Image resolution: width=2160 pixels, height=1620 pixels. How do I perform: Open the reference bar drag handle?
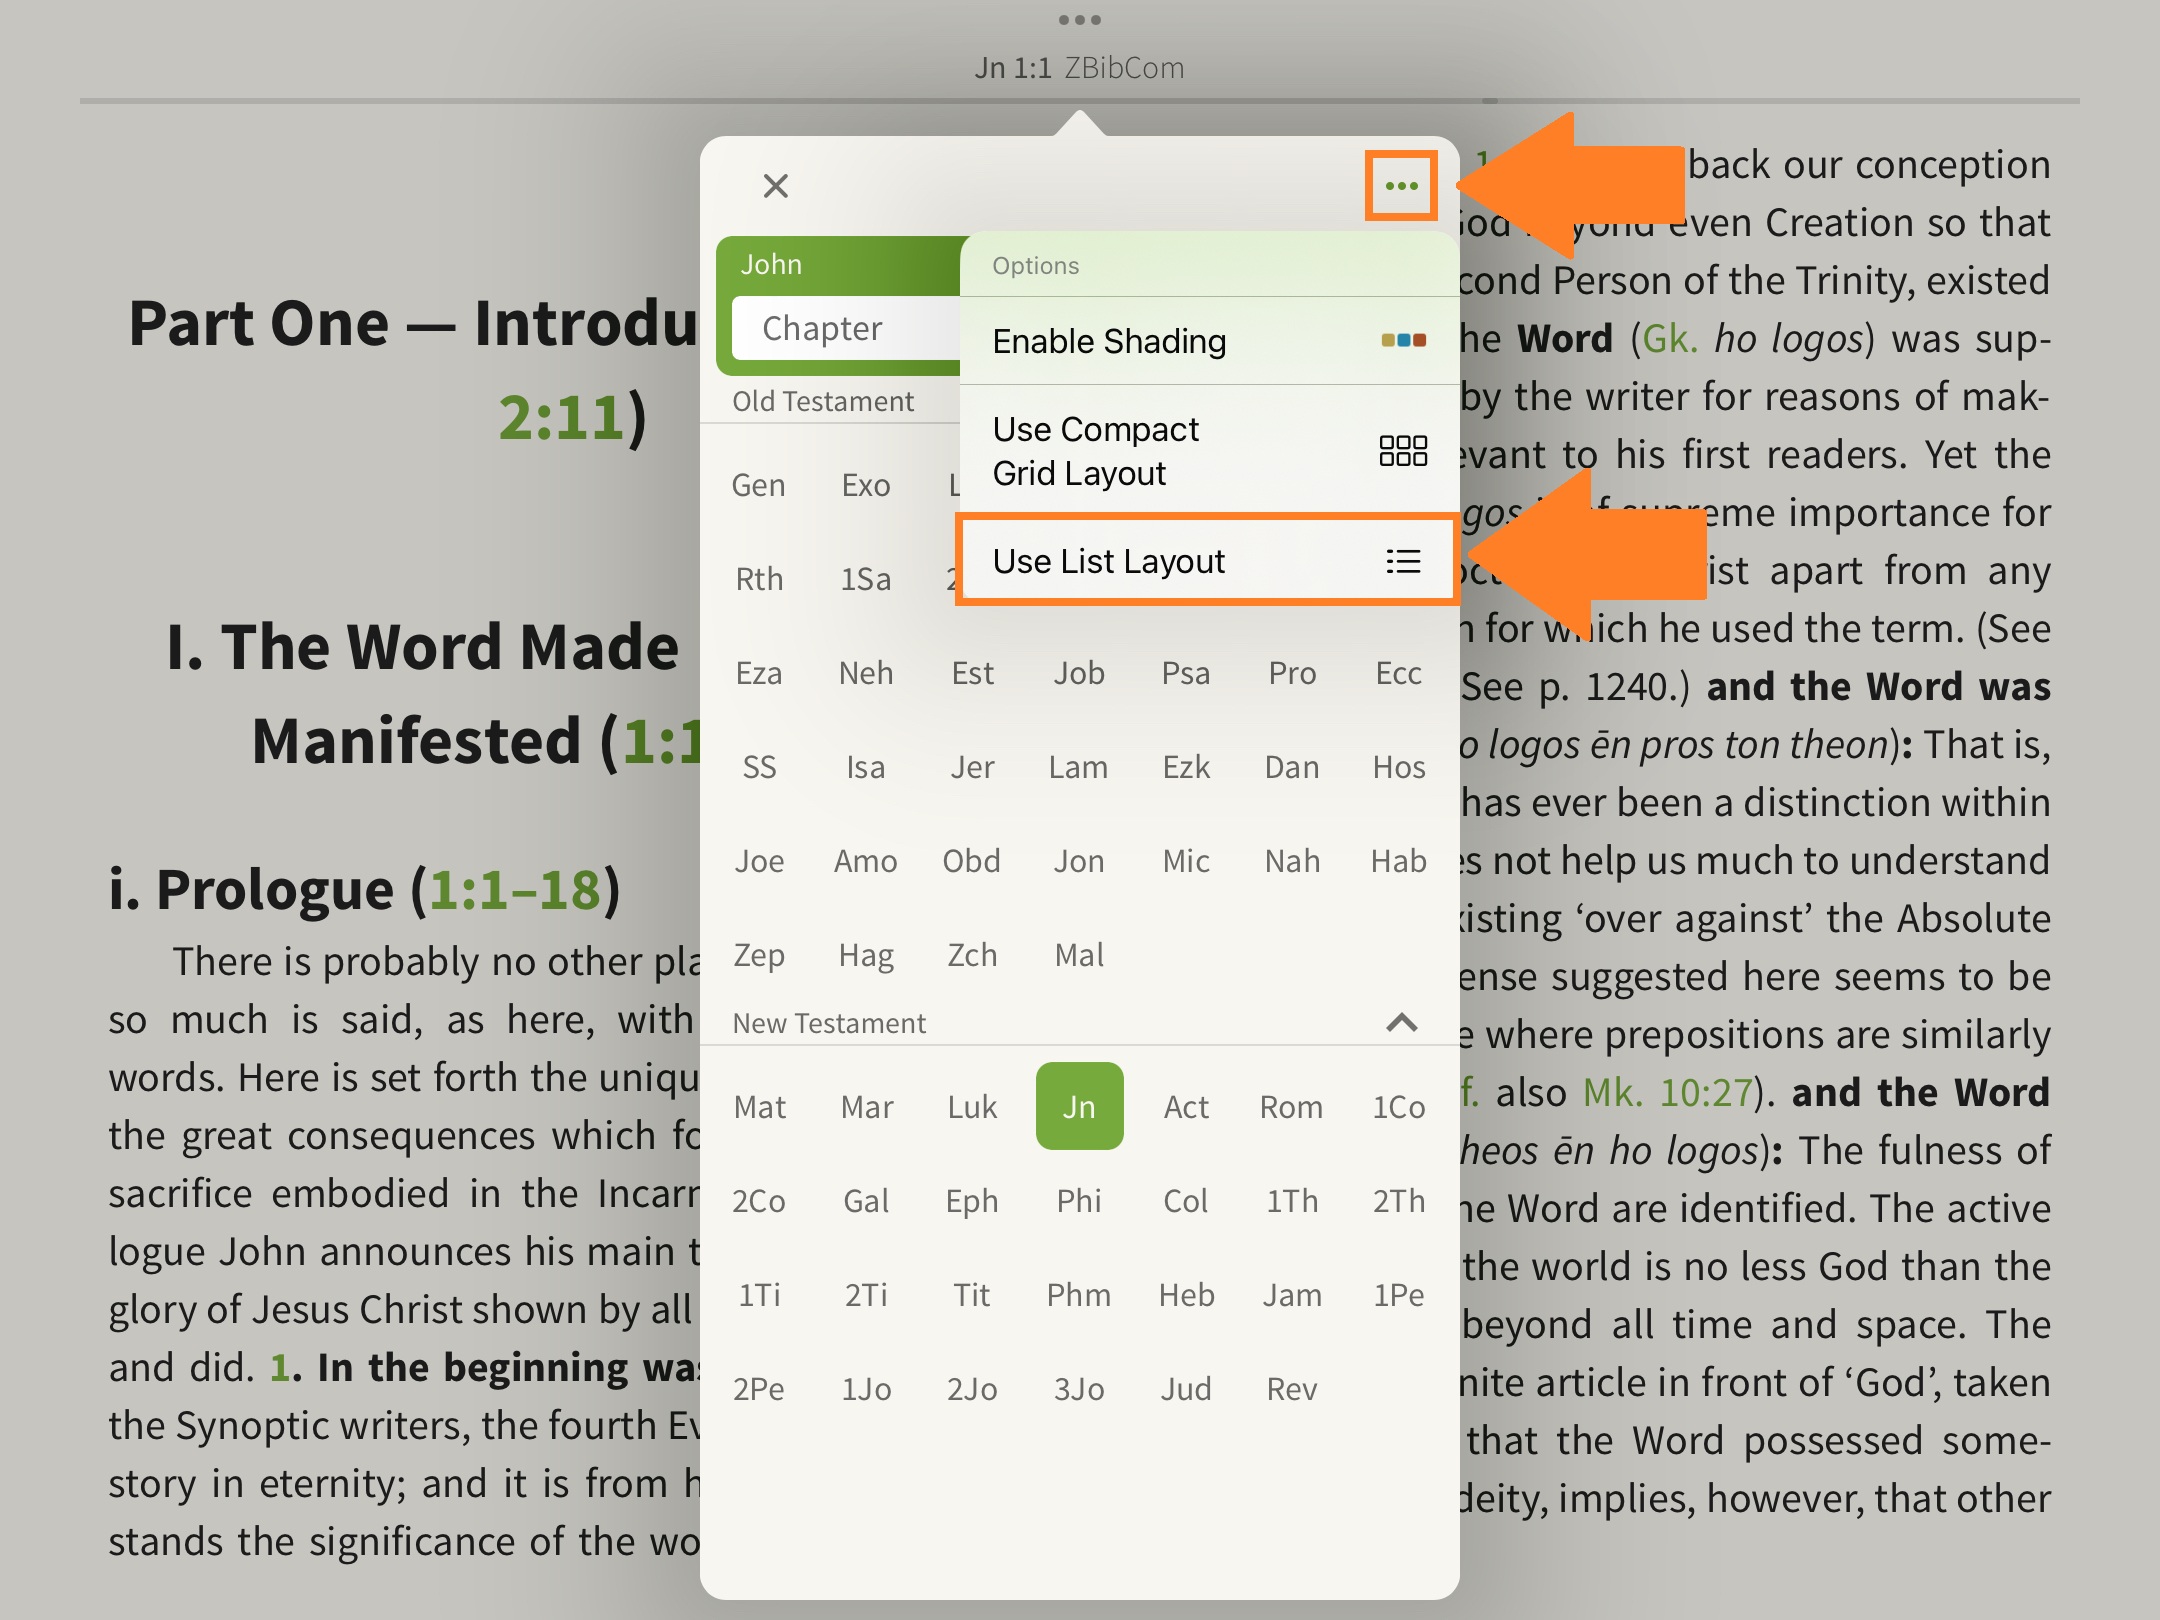click(1080, 18)
